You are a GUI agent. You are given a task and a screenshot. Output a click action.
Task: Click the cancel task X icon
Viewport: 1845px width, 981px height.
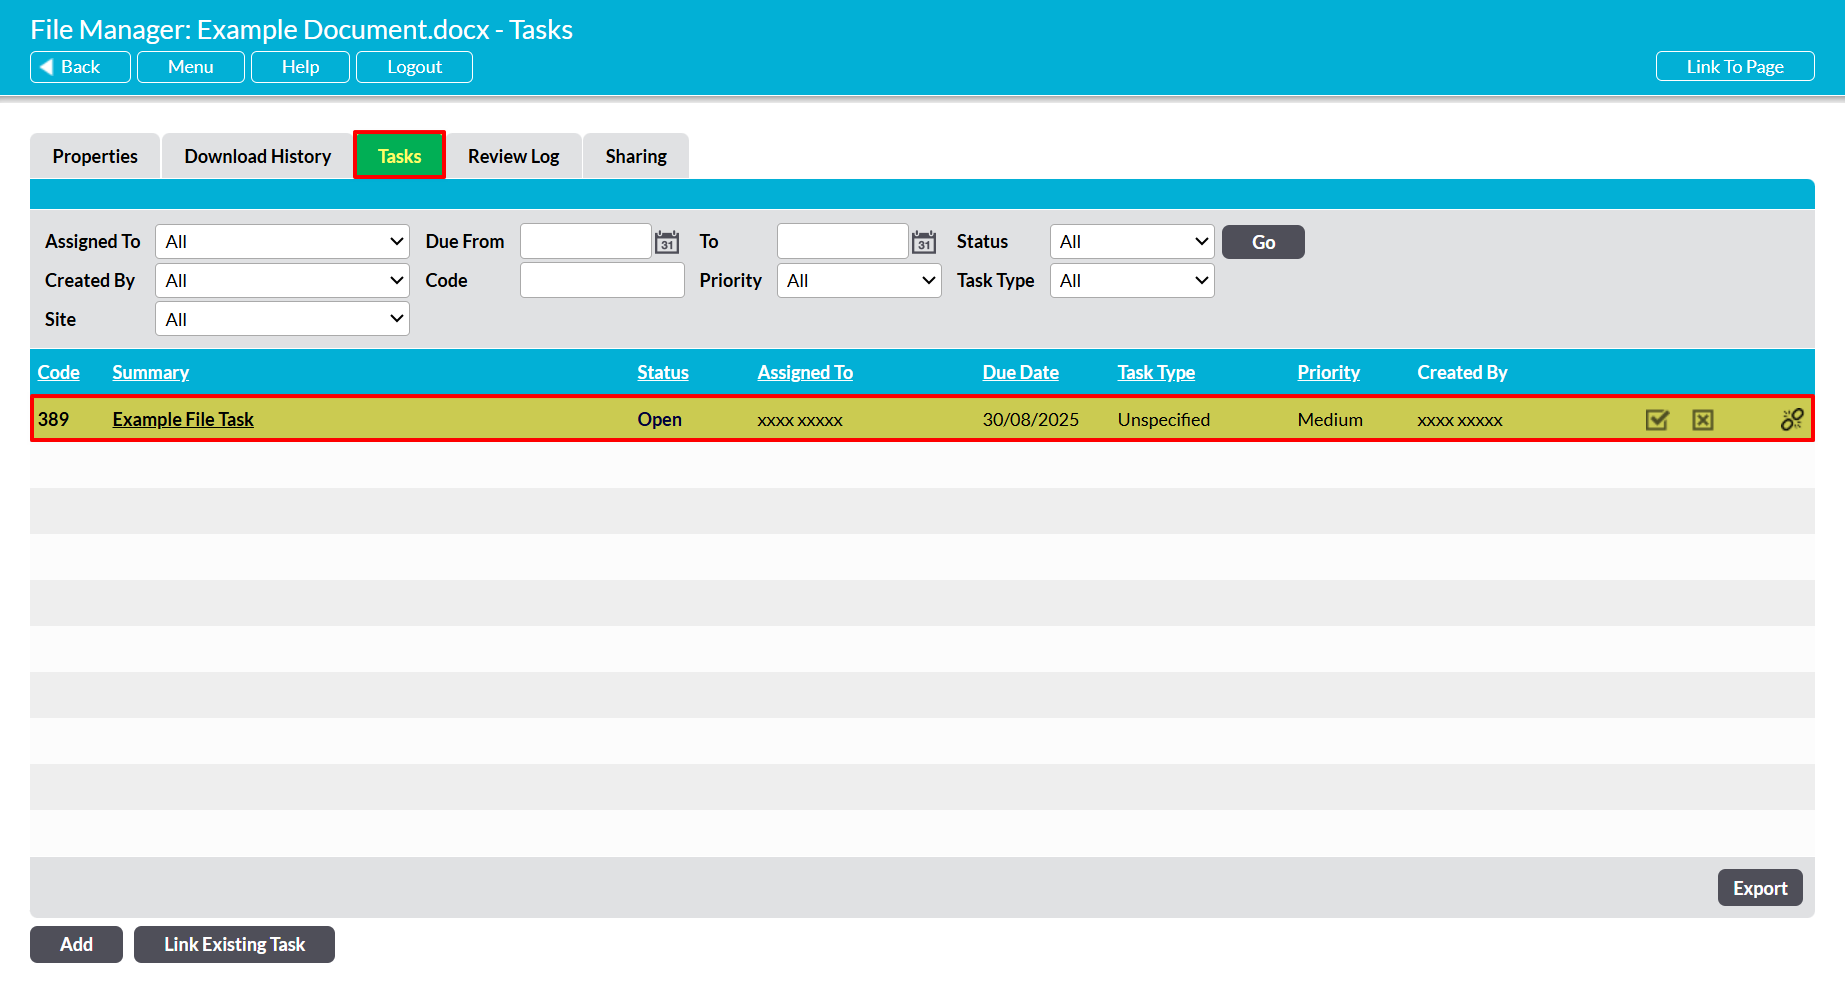1703,420
